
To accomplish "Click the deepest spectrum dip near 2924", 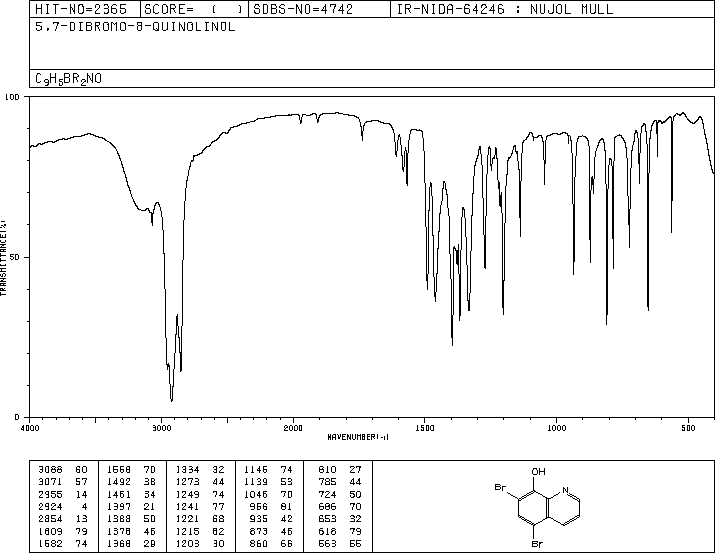I will tap(171, 400).
